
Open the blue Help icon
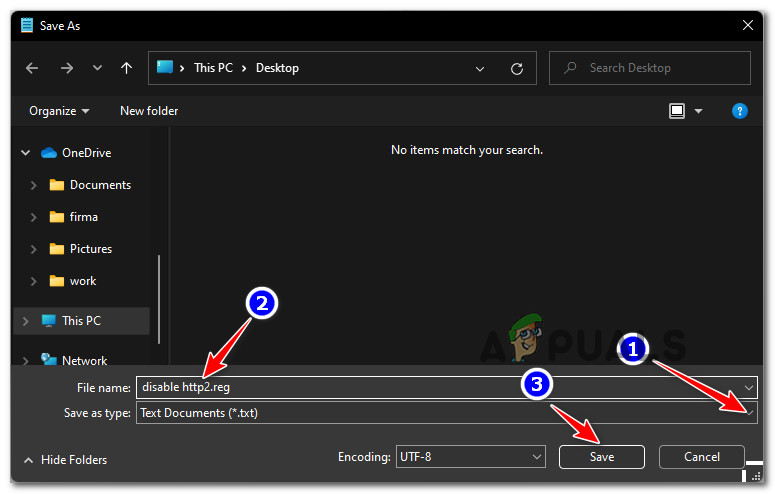[739, 111]
